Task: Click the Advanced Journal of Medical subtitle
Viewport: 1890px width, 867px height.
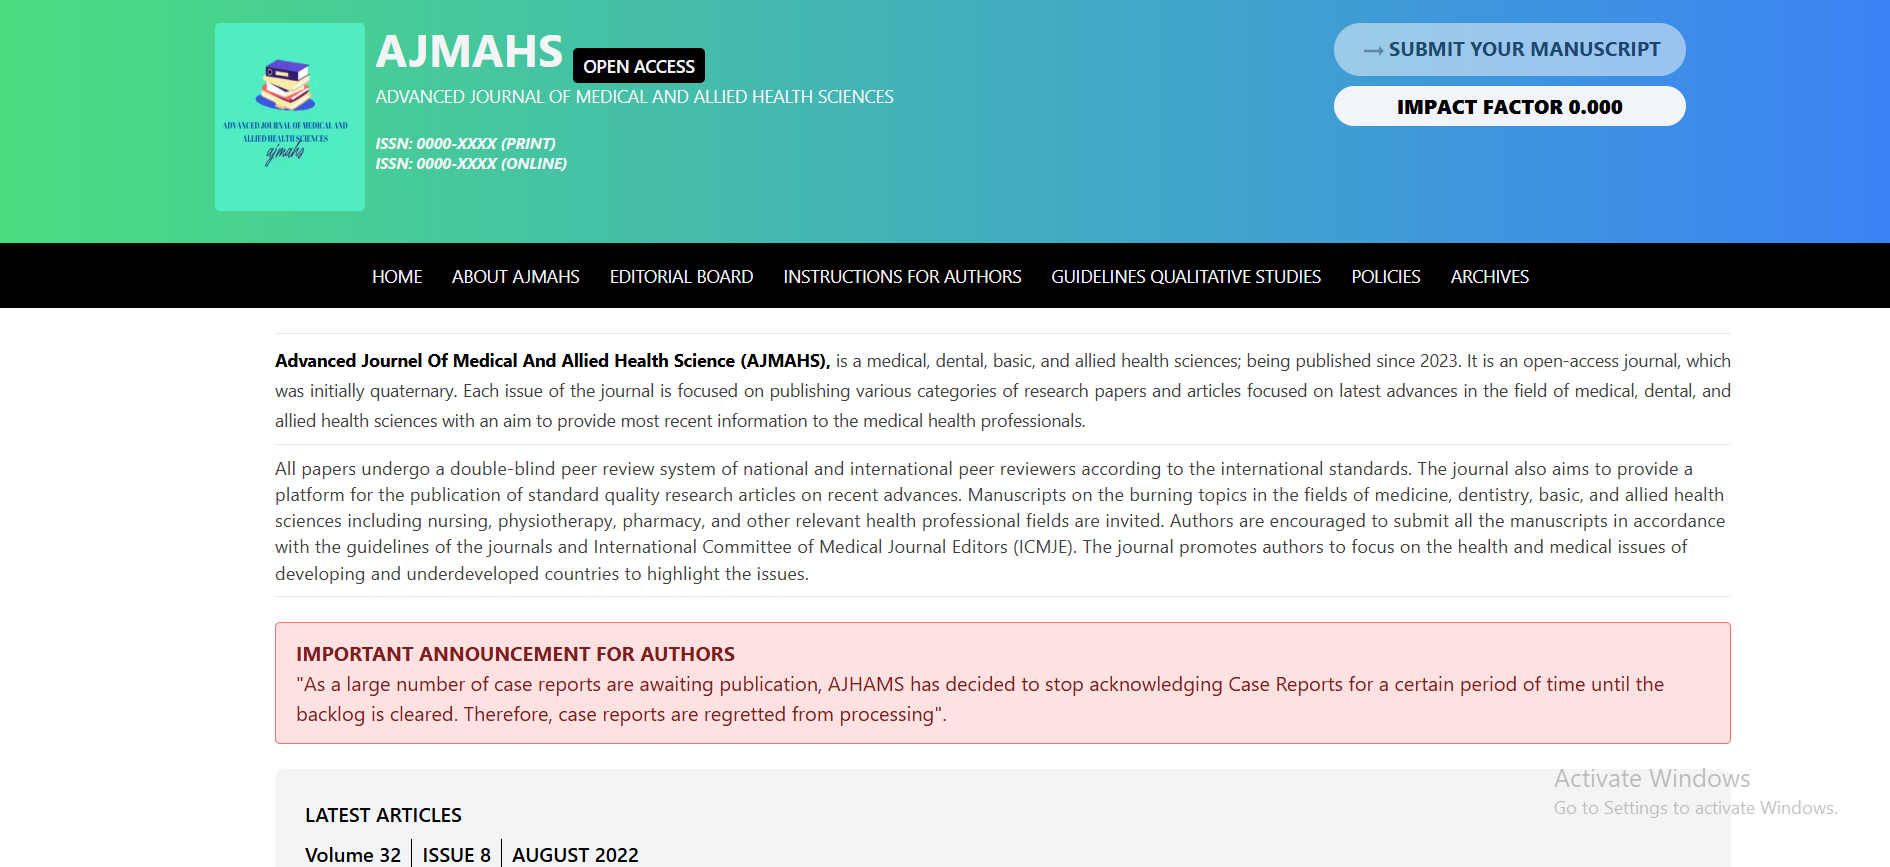Action: pos(635,97)
